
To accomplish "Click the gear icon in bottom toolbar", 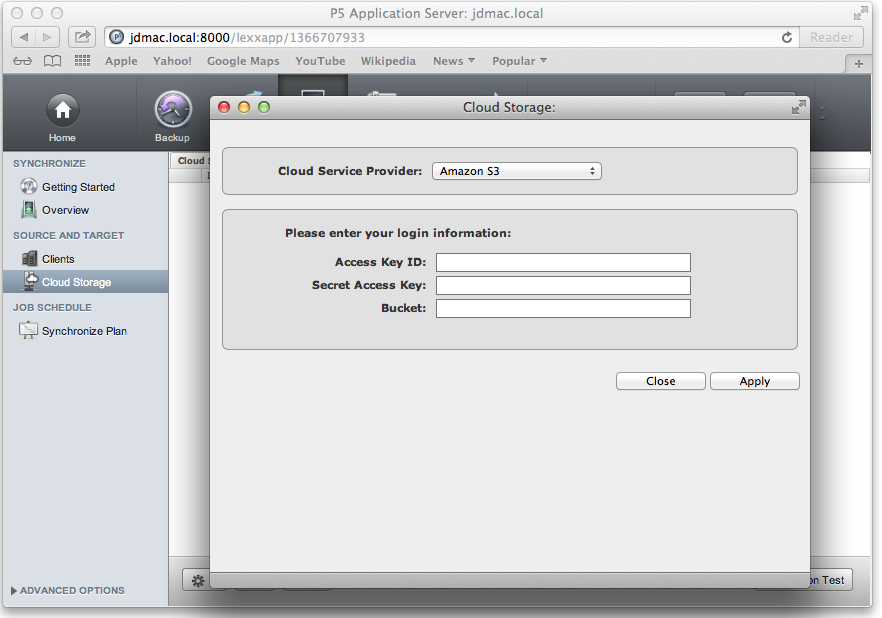I will coord(198,581).
